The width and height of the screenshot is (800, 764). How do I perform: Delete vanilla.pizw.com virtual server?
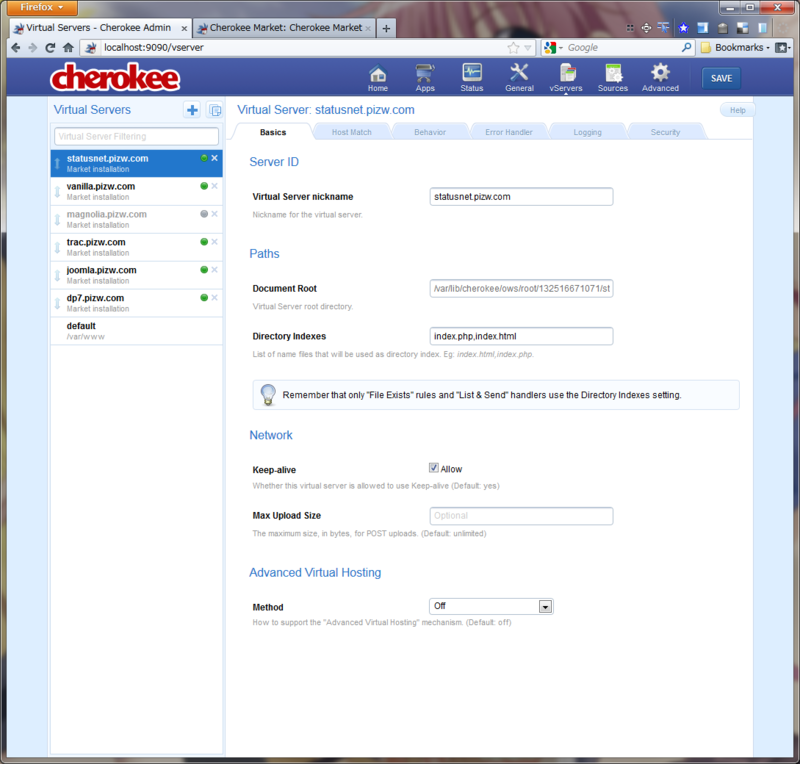(x=215, y=186)
